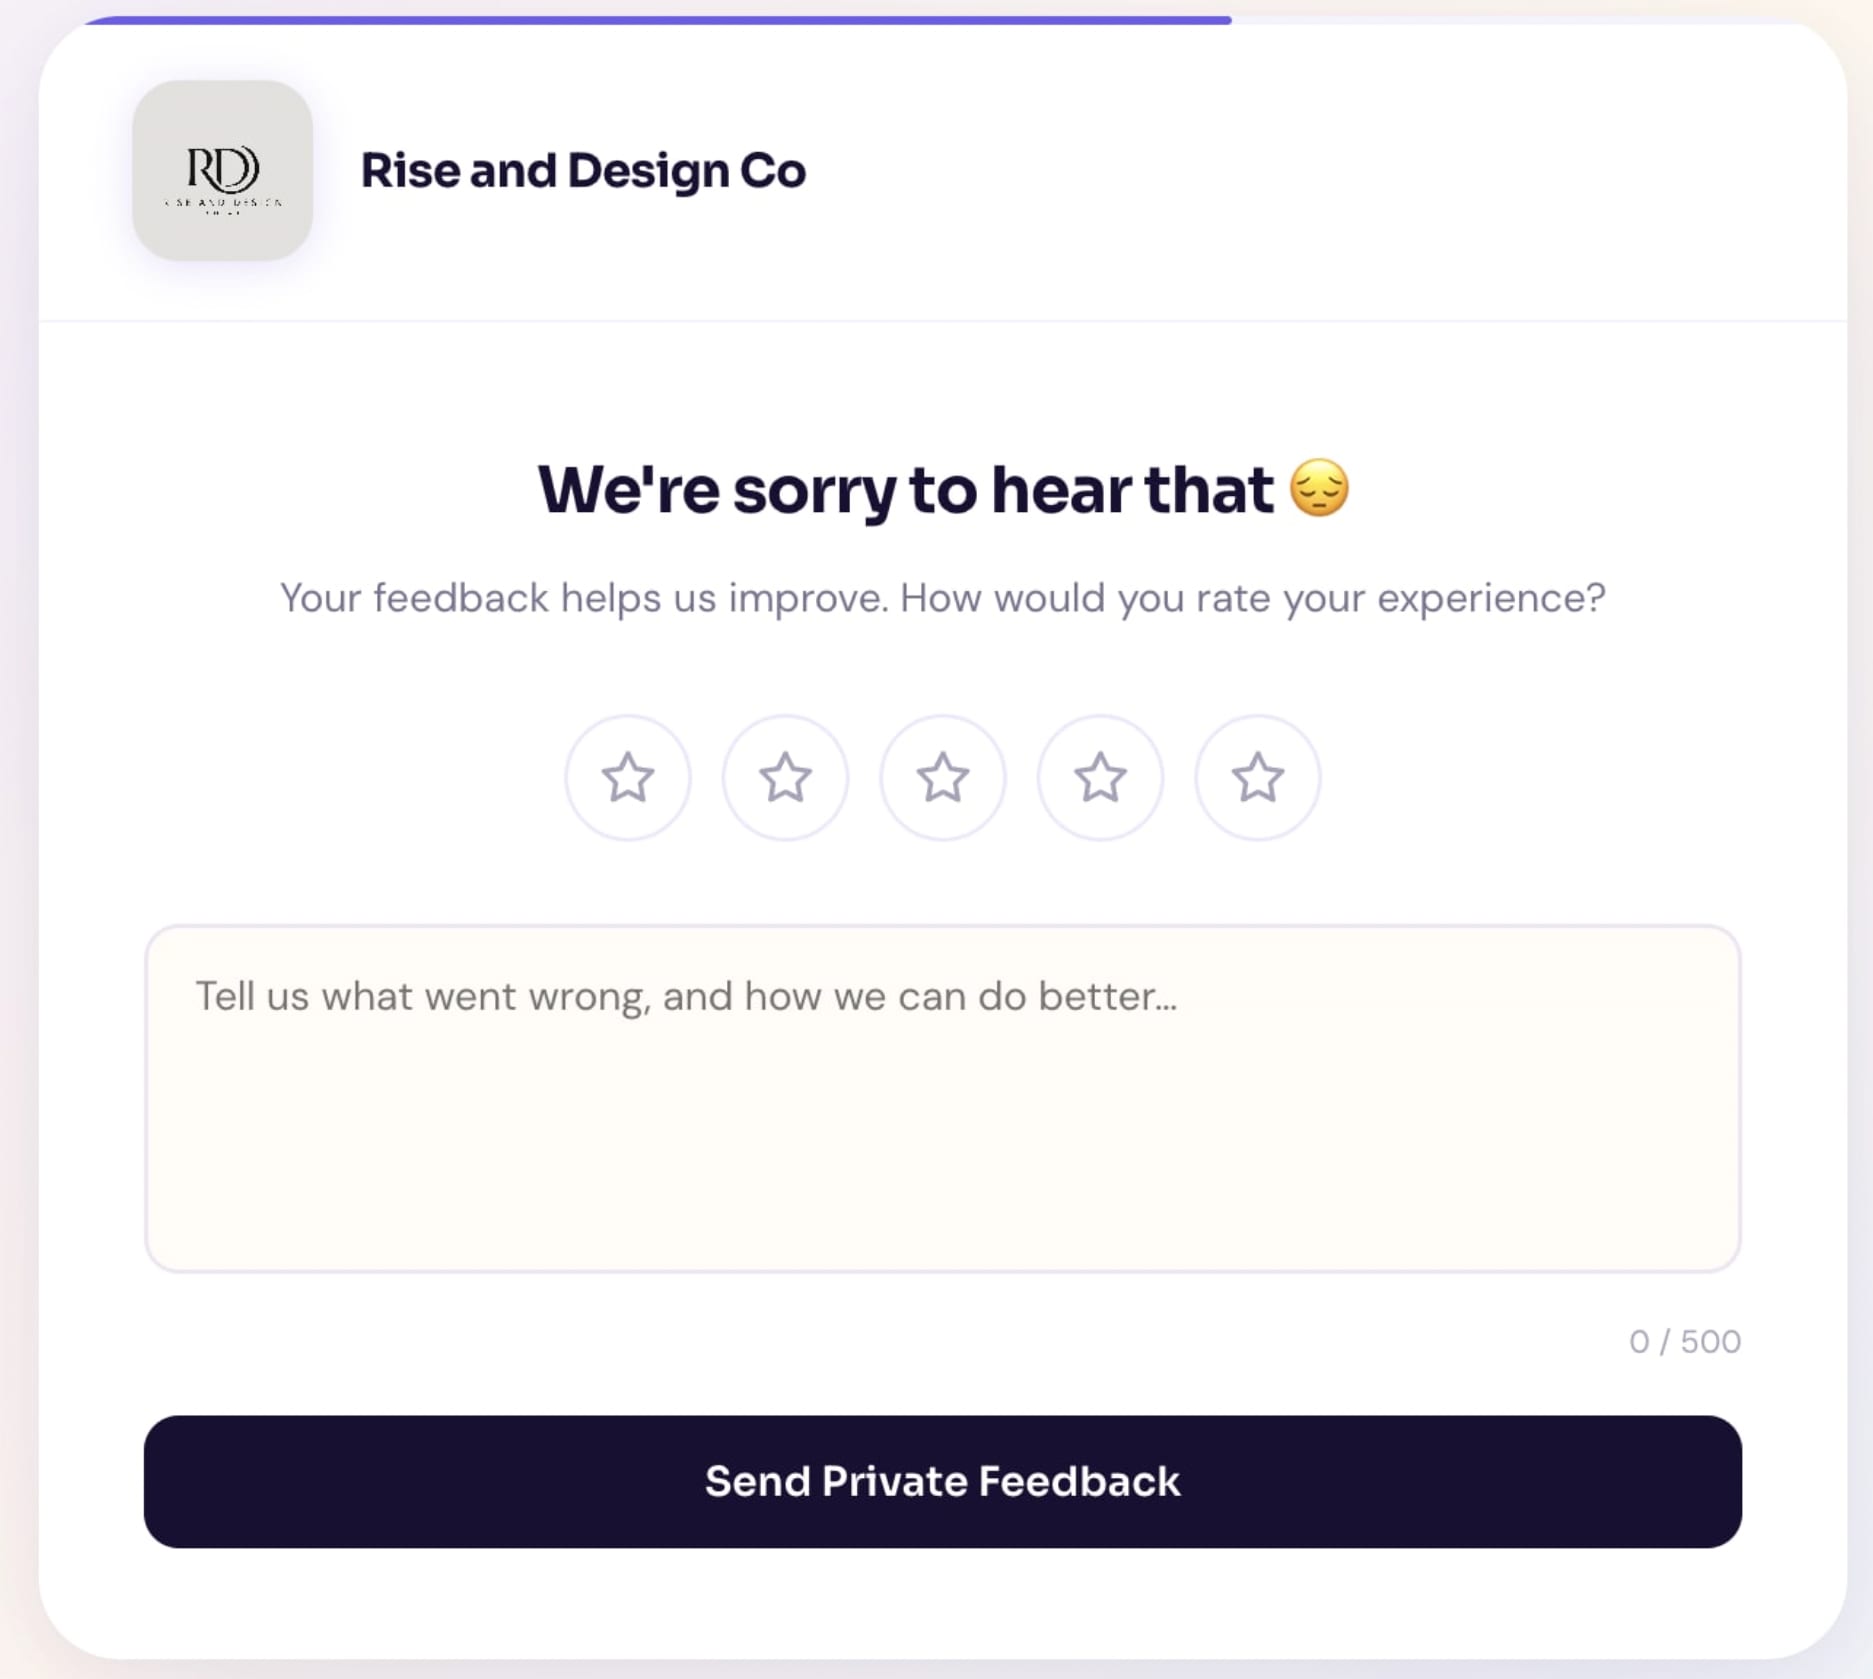This screenshot has width=1873, height=1679.
Task: Click the bottom of the feedback box
Action: (942, 1240)
